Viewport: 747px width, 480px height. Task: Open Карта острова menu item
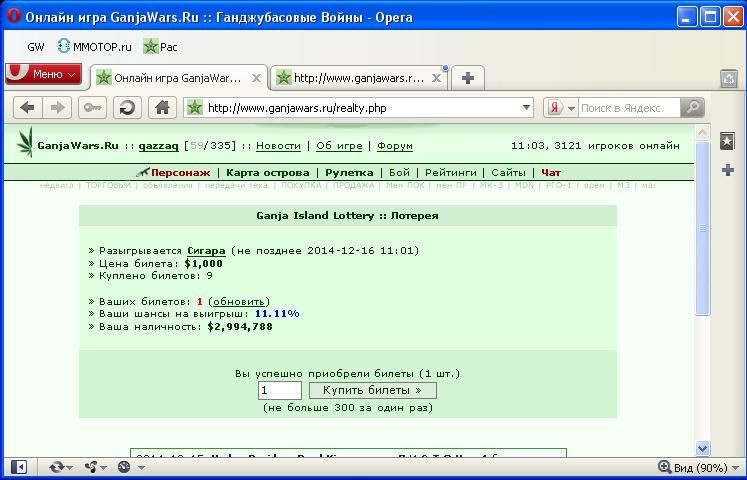tap(267, 173)
